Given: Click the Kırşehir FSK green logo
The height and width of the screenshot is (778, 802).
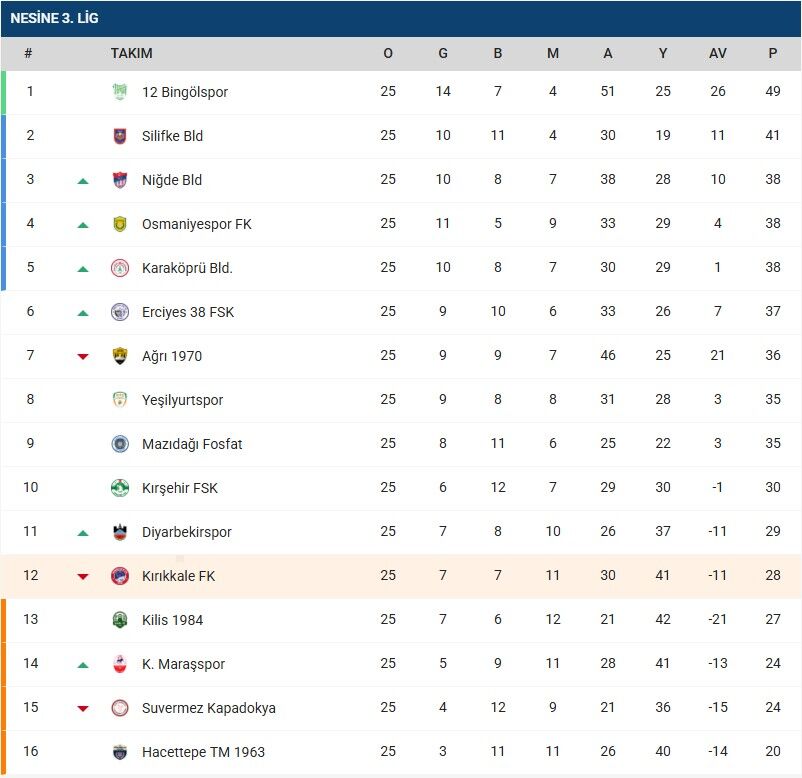Looking at the screenshot, I should [120, 488].
